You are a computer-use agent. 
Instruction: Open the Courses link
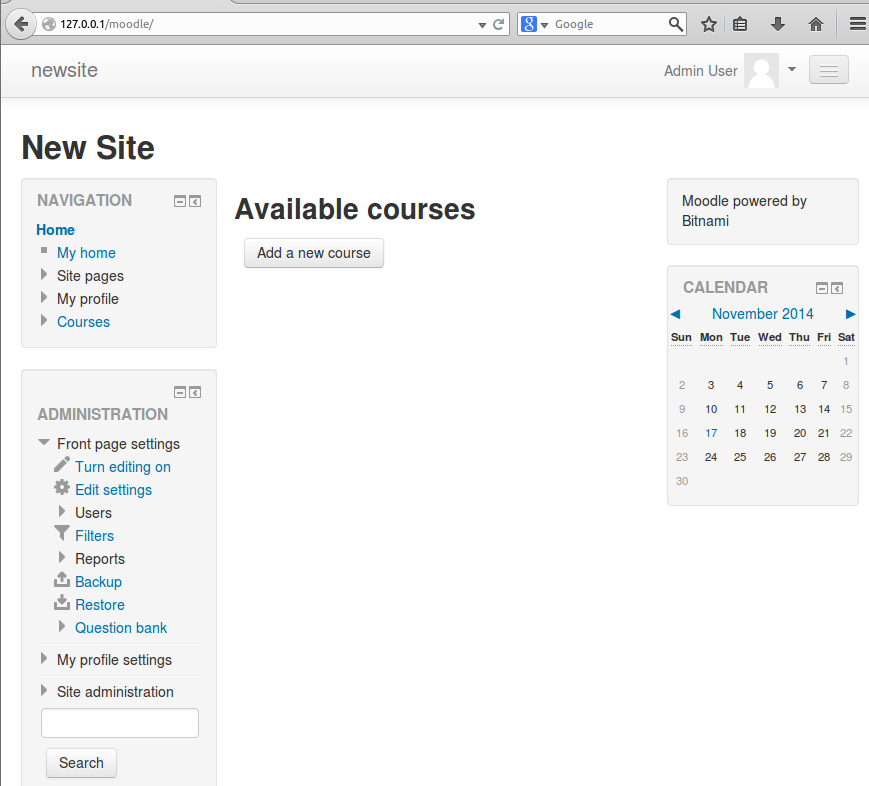coord(84,321)
